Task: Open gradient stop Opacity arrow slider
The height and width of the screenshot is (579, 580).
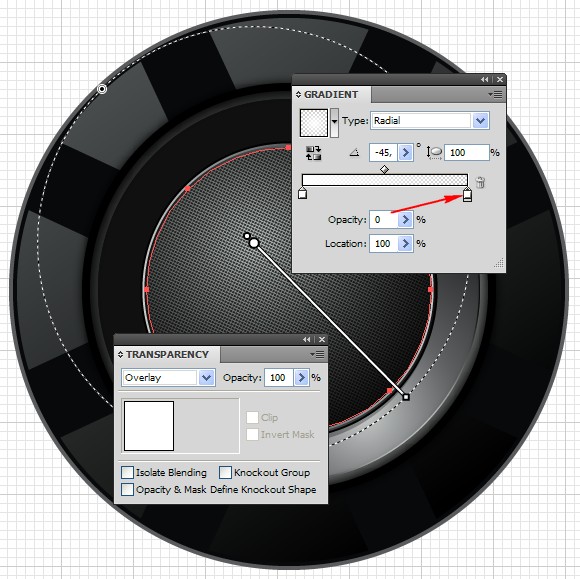Action: 405,220
